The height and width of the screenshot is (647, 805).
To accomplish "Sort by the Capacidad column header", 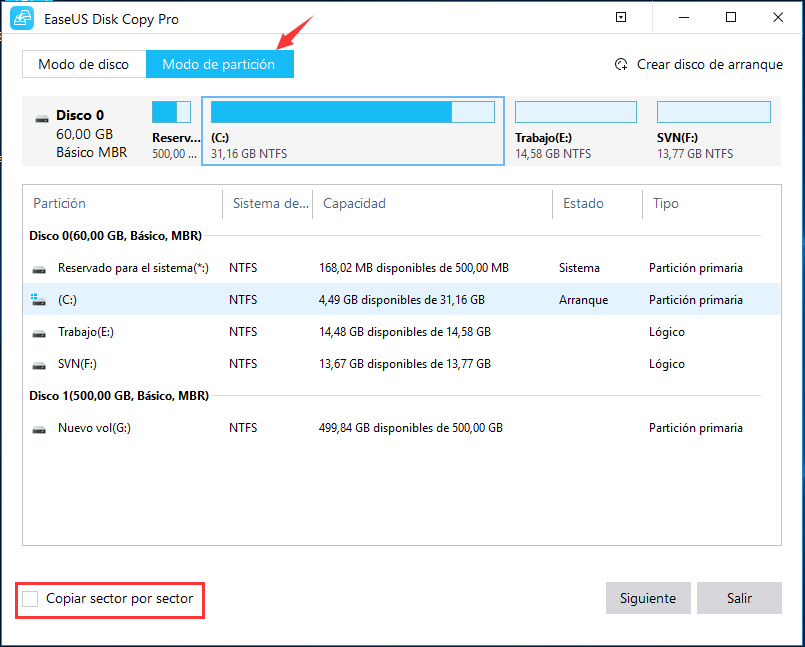I will point(354,203).
